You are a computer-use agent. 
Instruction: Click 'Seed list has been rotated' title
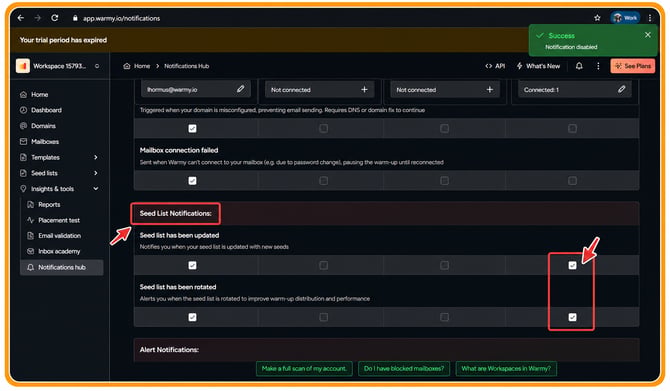point(178,287)
